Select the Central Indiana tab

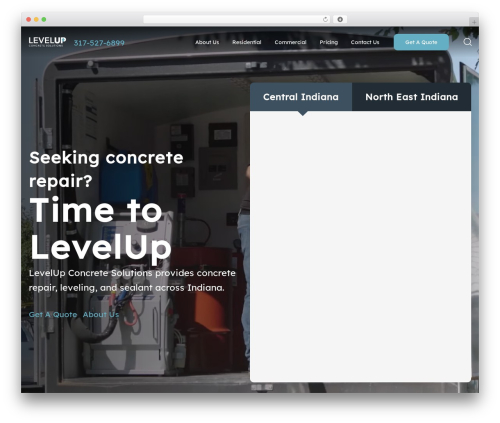(x=301, y=97)
